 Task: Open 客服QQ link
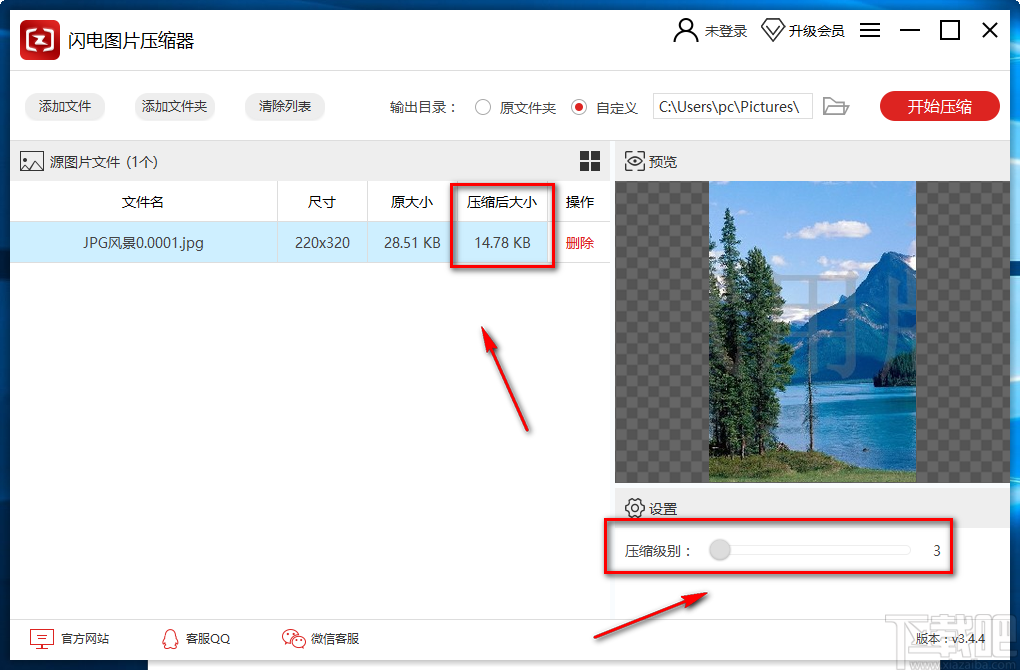click(x=208, y=639)
